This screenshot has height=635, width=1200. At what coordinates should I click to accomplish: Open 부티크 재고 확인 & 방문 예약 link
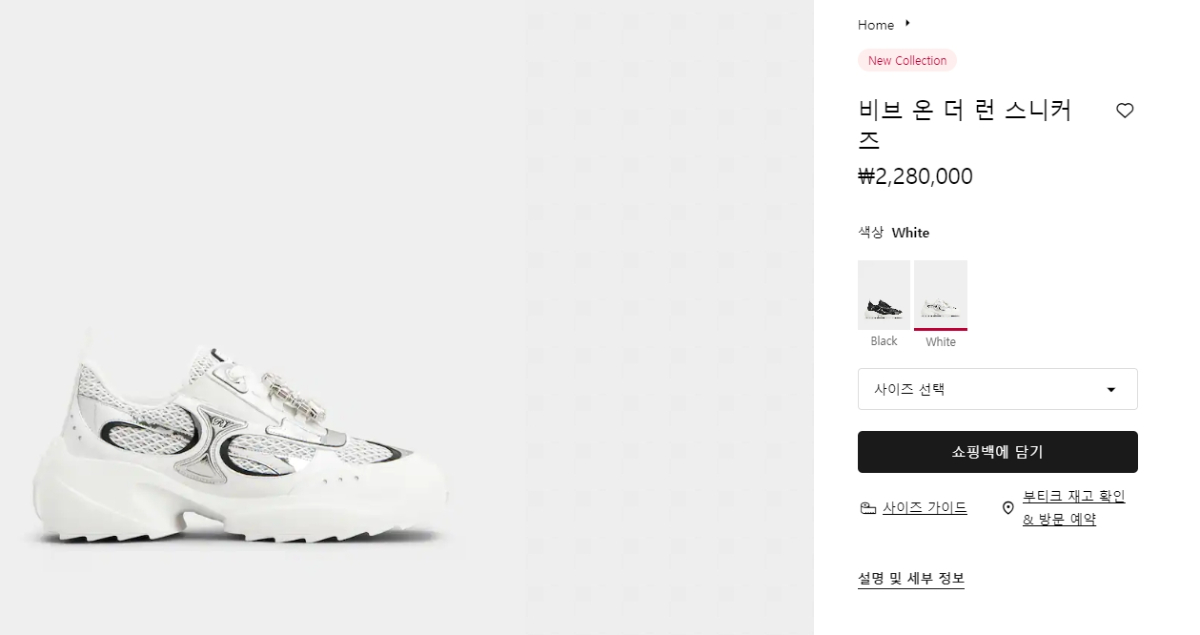1074,508
